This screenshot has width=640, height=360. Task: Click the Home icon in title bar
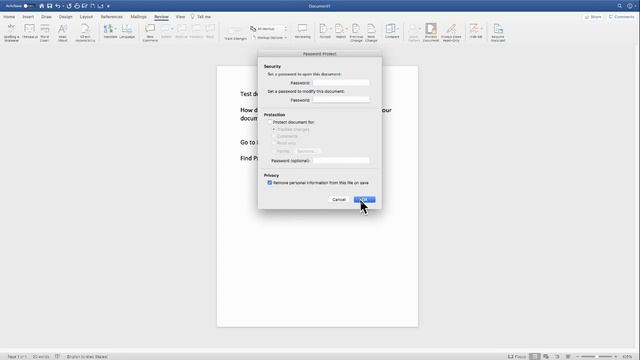(x=42, y=6)
